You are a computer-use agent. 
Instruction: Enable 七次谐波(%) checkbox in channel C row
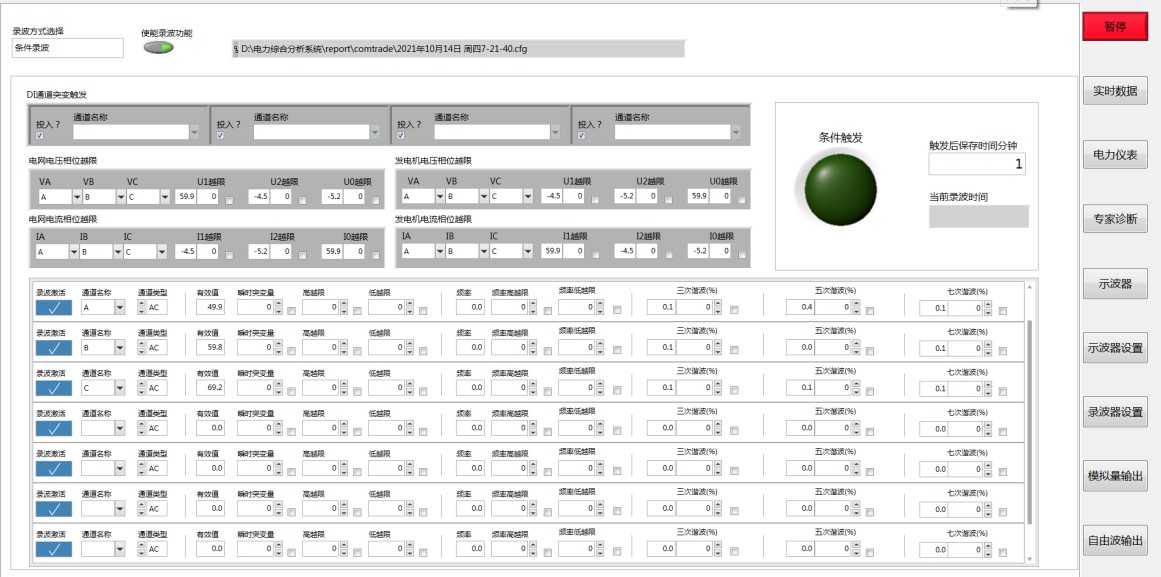(1003, 391)
